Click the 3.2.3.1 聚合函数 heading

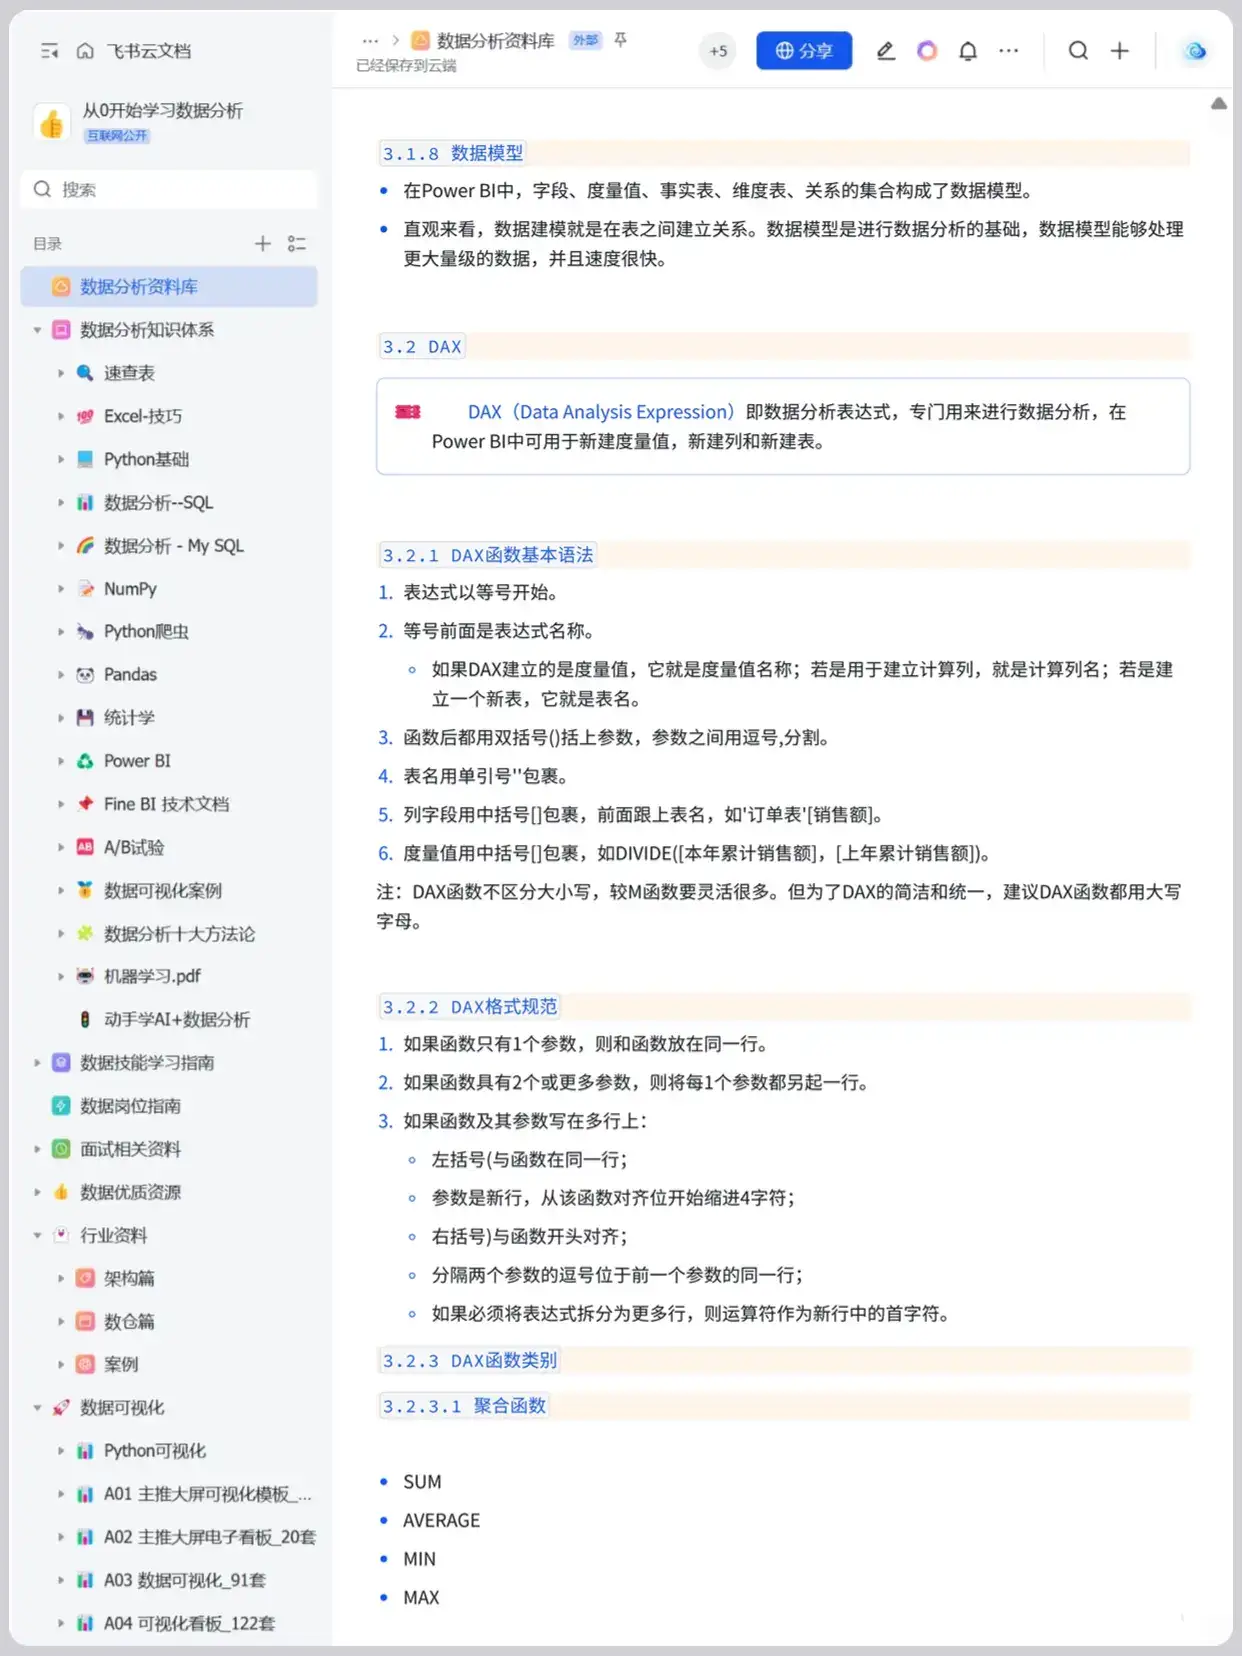(x=465, y=1406)
